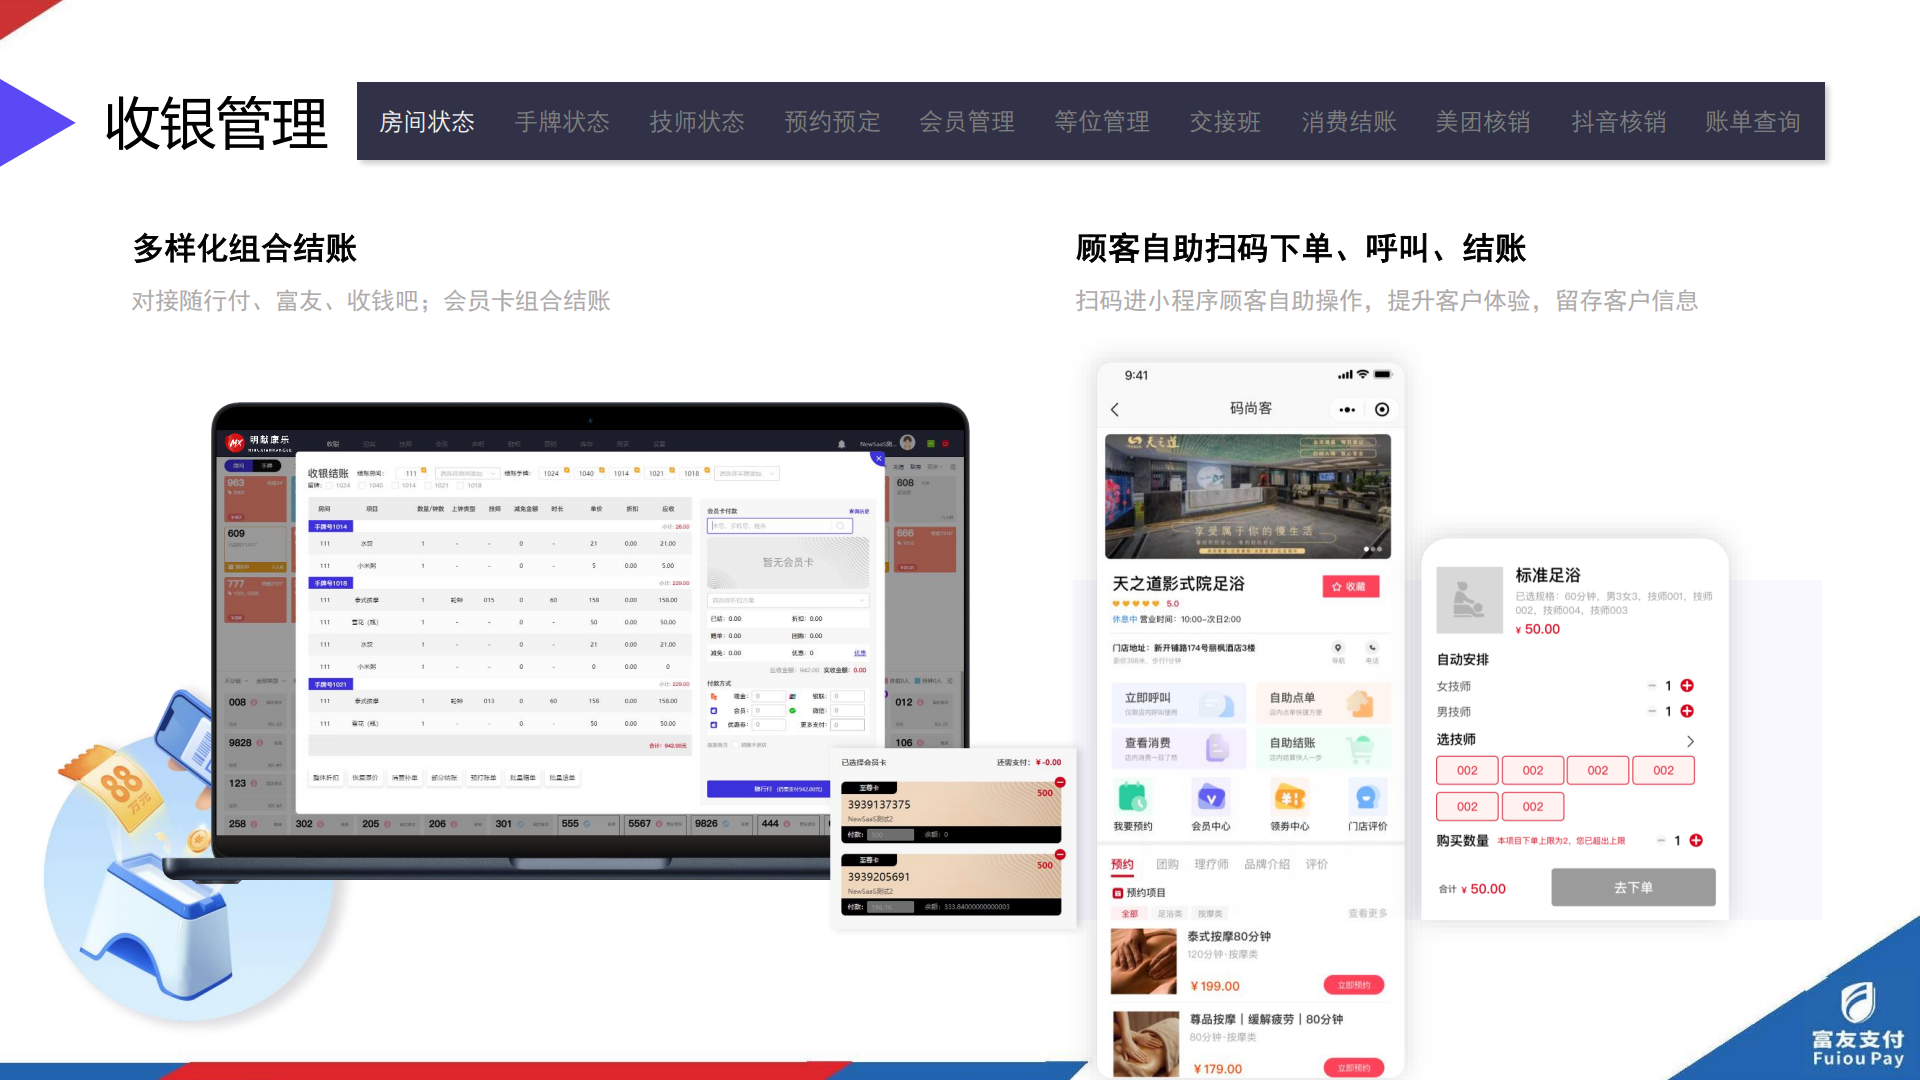Image resolution: width=1920 pixels, height=1080 pixels.
Task: Click the mini program back arrow
Action: point(1115,410)
